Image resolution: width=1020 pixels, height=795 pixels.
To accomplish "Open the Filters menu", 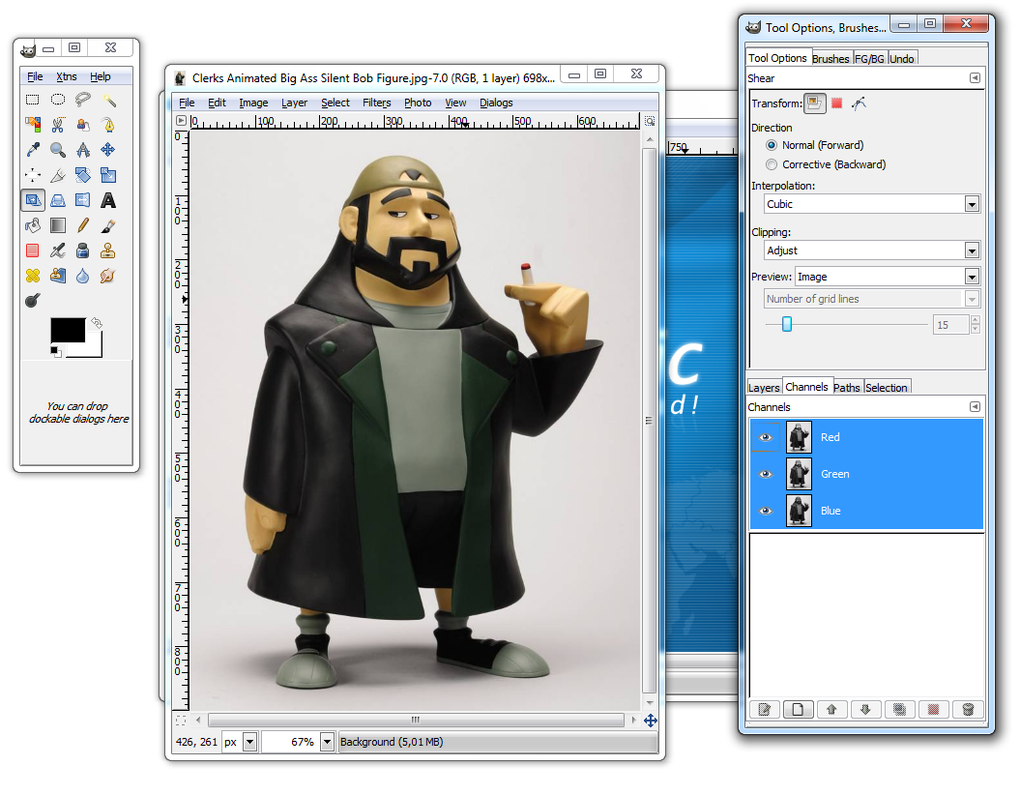I will click(376, 102).
